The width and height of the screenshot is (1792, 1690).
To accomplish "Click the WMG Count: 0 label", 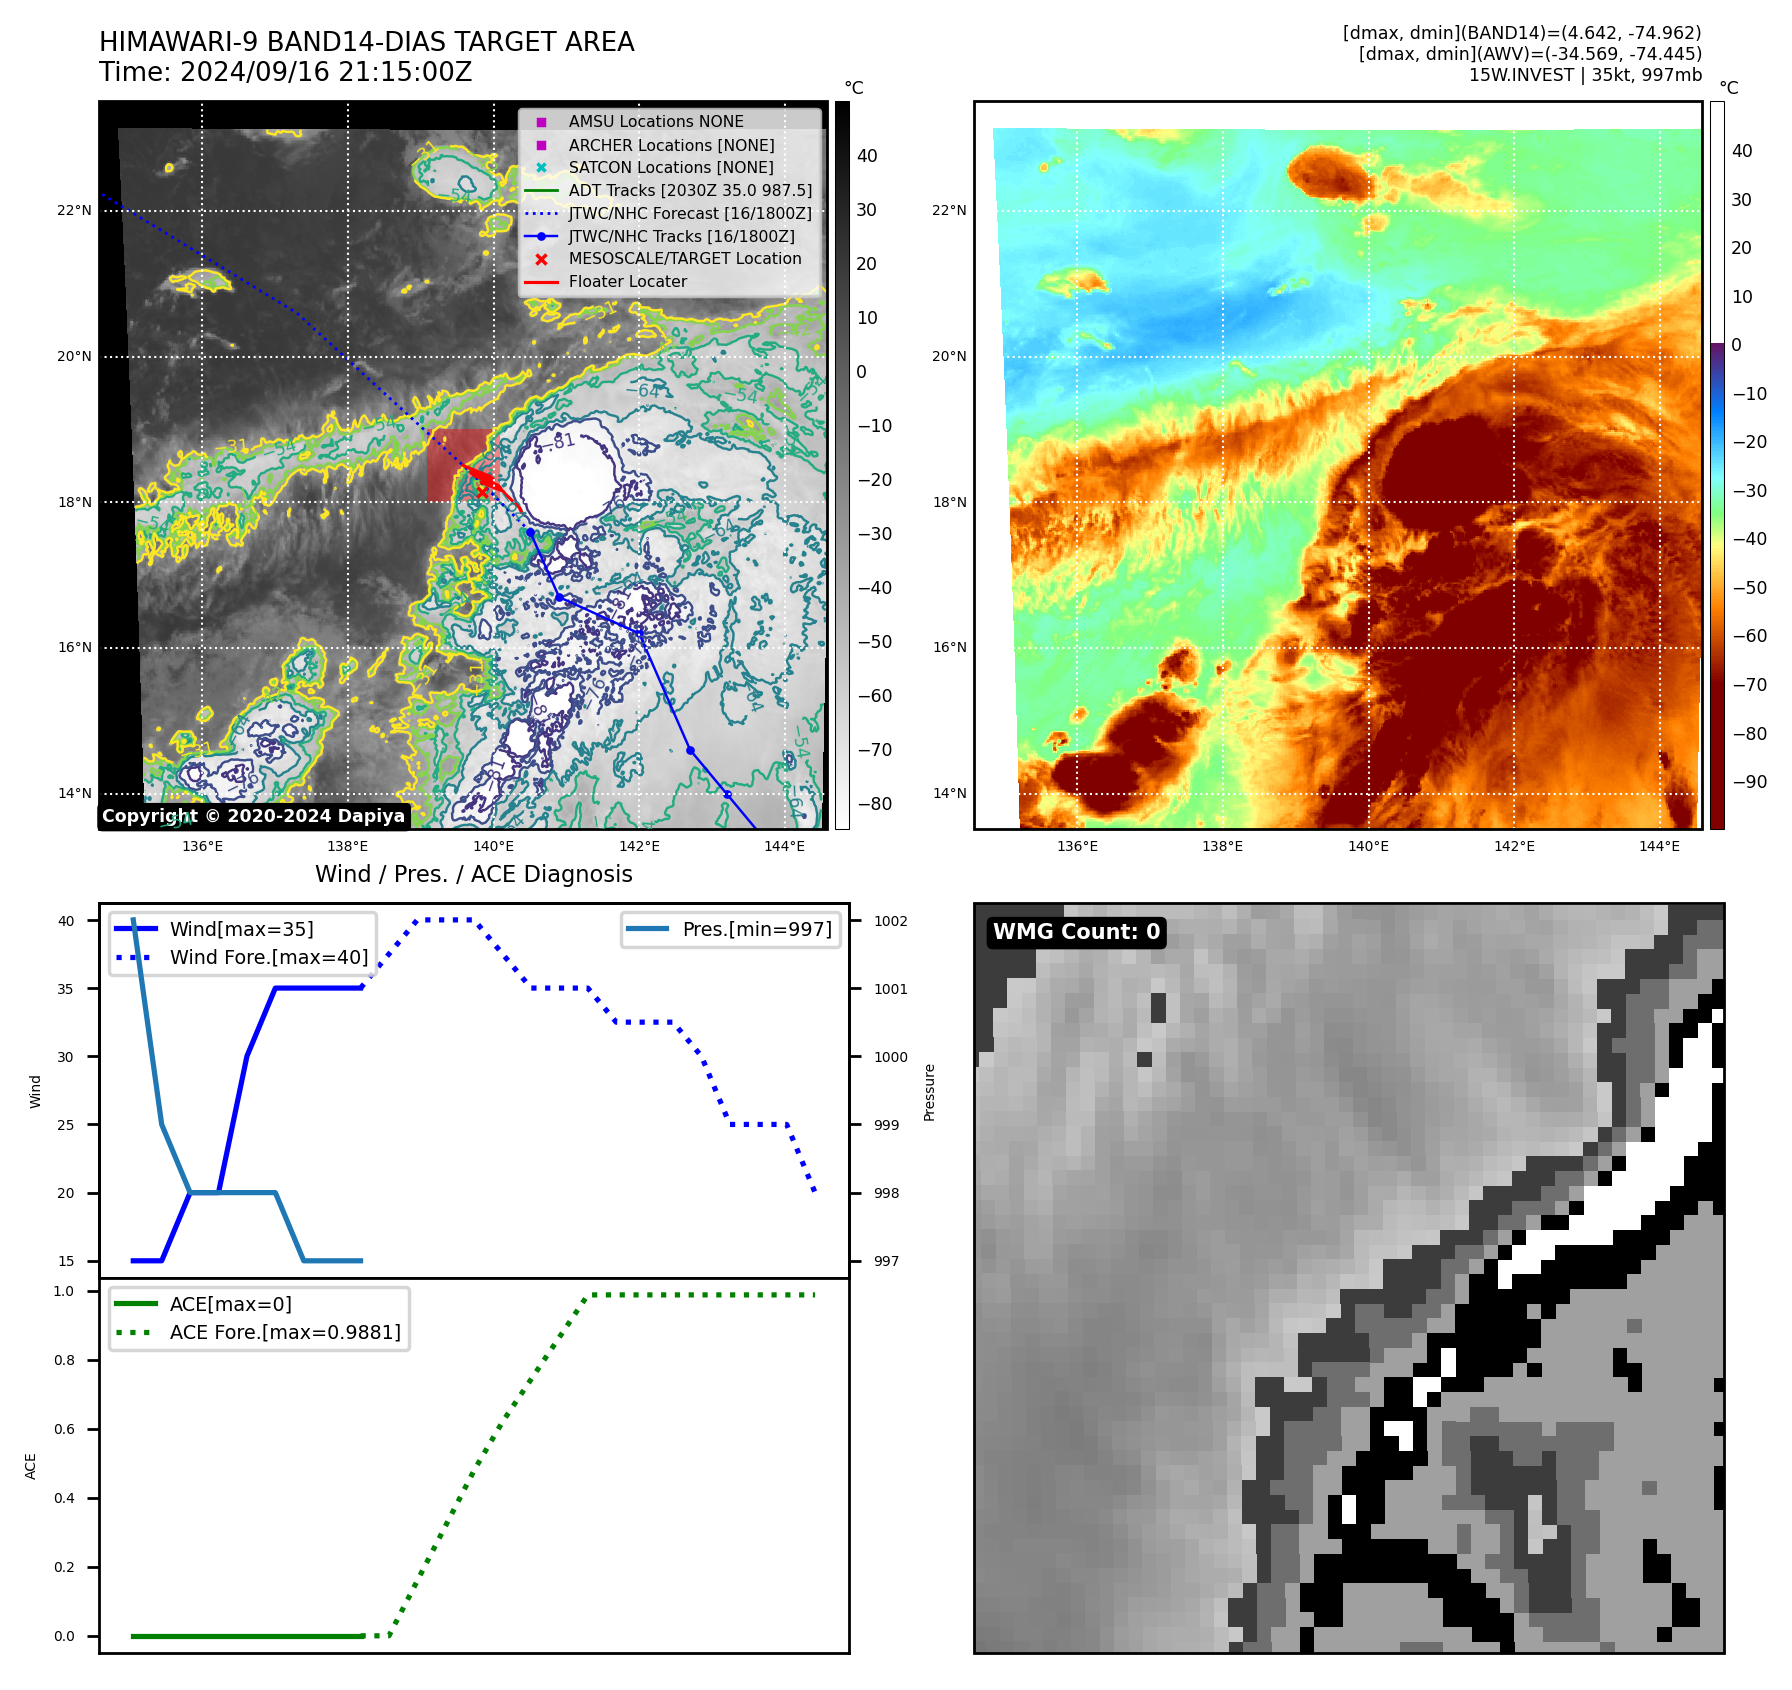I will coord(1076,932).
